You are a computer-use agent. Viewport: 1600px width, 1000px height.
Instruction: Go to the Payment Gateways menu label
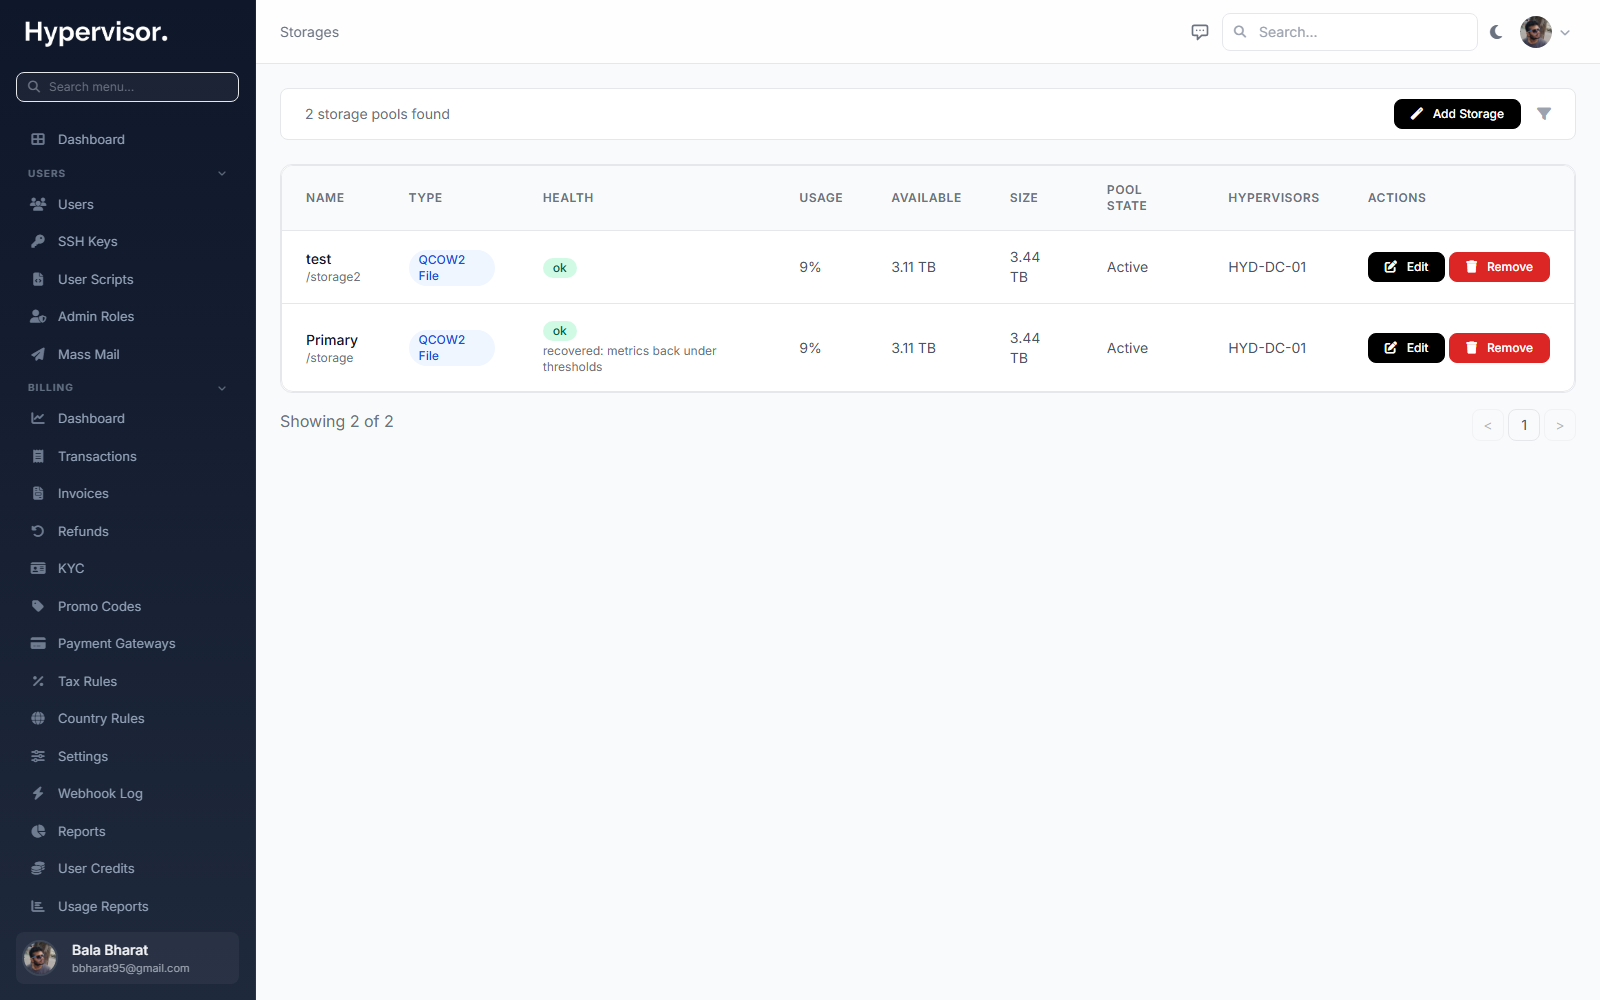coord(117,643)
